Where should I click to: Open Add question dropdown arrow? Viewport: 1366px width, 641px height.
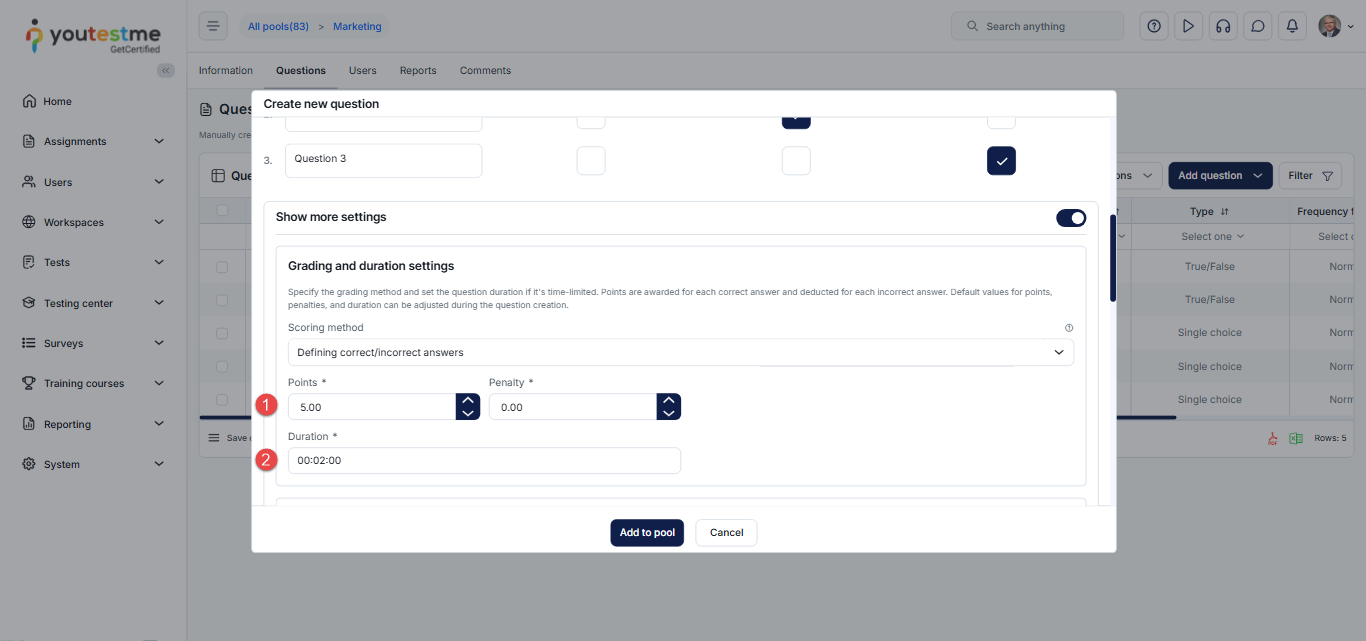pos(1258,176)
